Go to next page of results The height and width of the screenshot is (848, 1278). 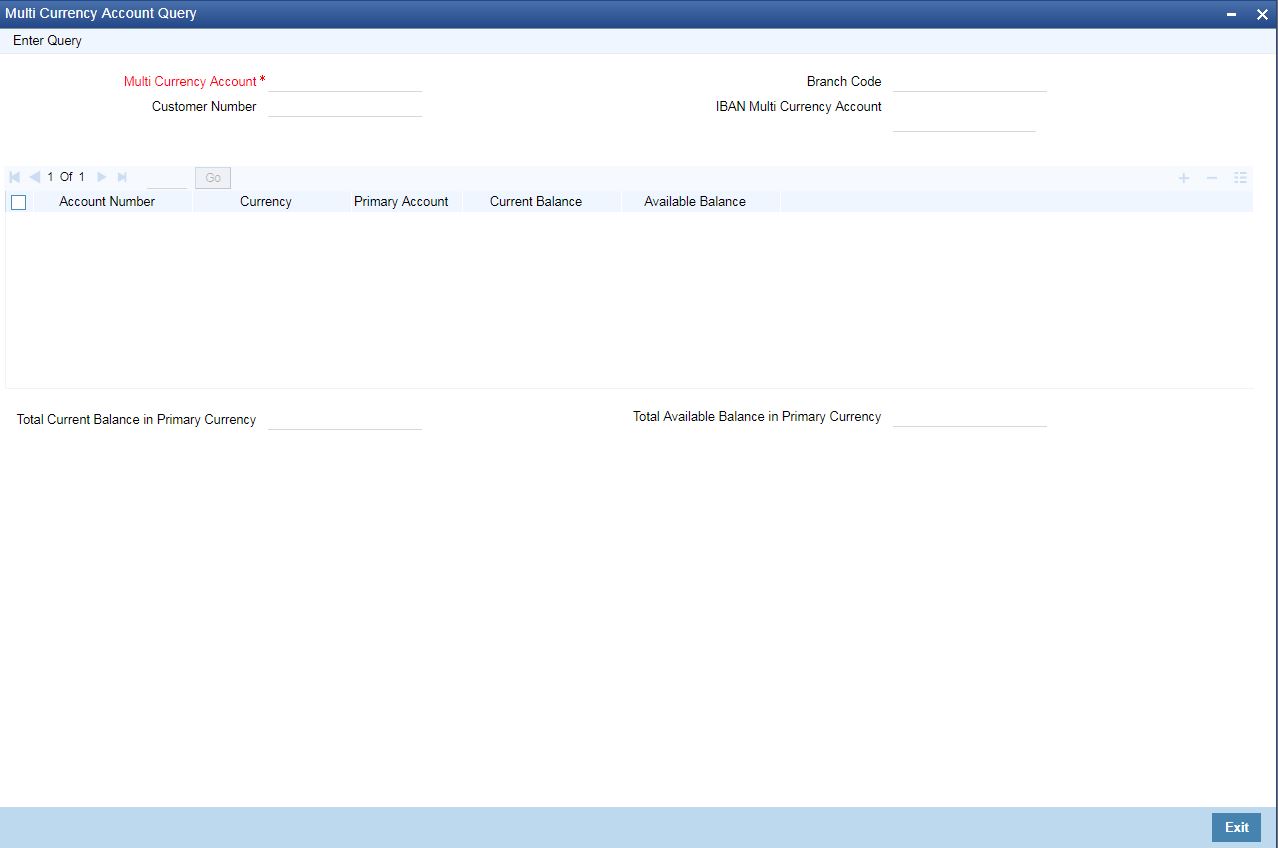(x=101, y=177)
